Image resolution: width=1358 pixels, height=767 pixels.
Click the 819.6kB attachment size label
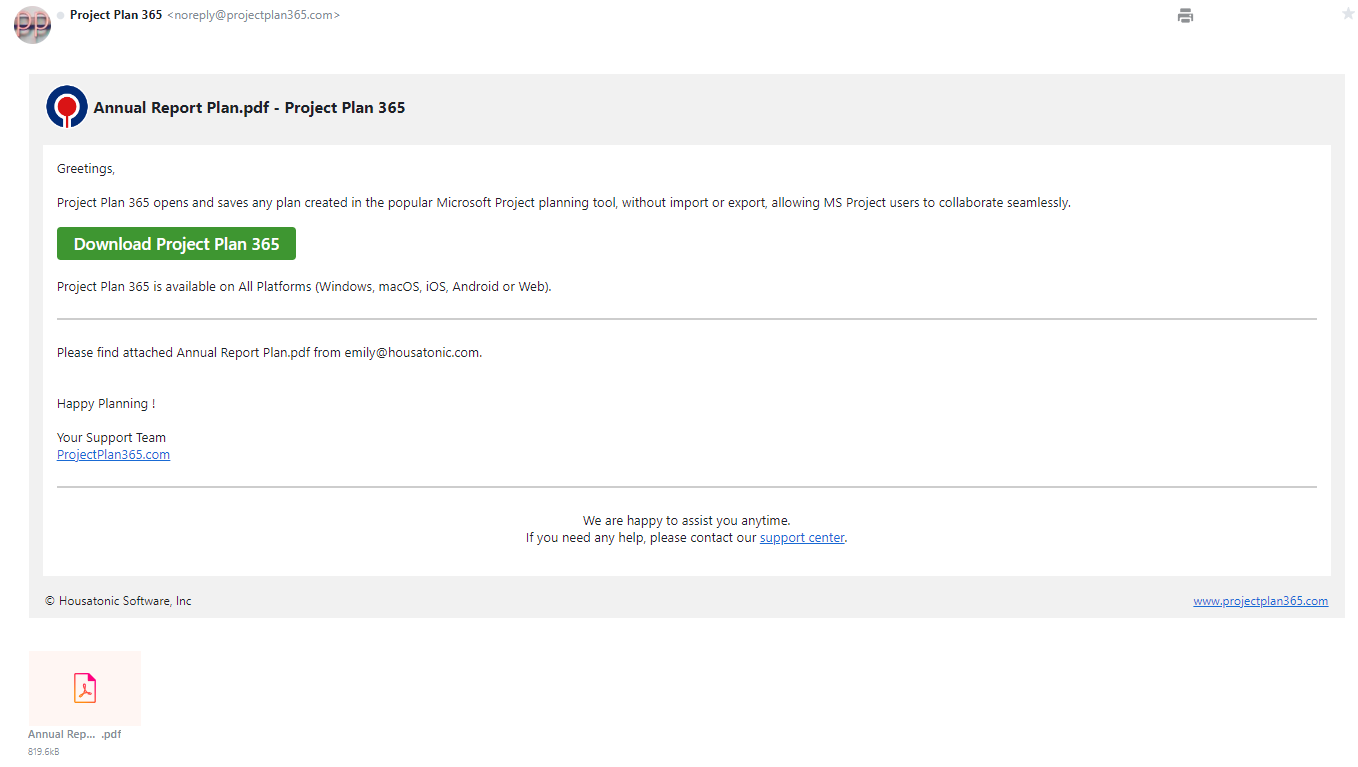tap(44, 752)
